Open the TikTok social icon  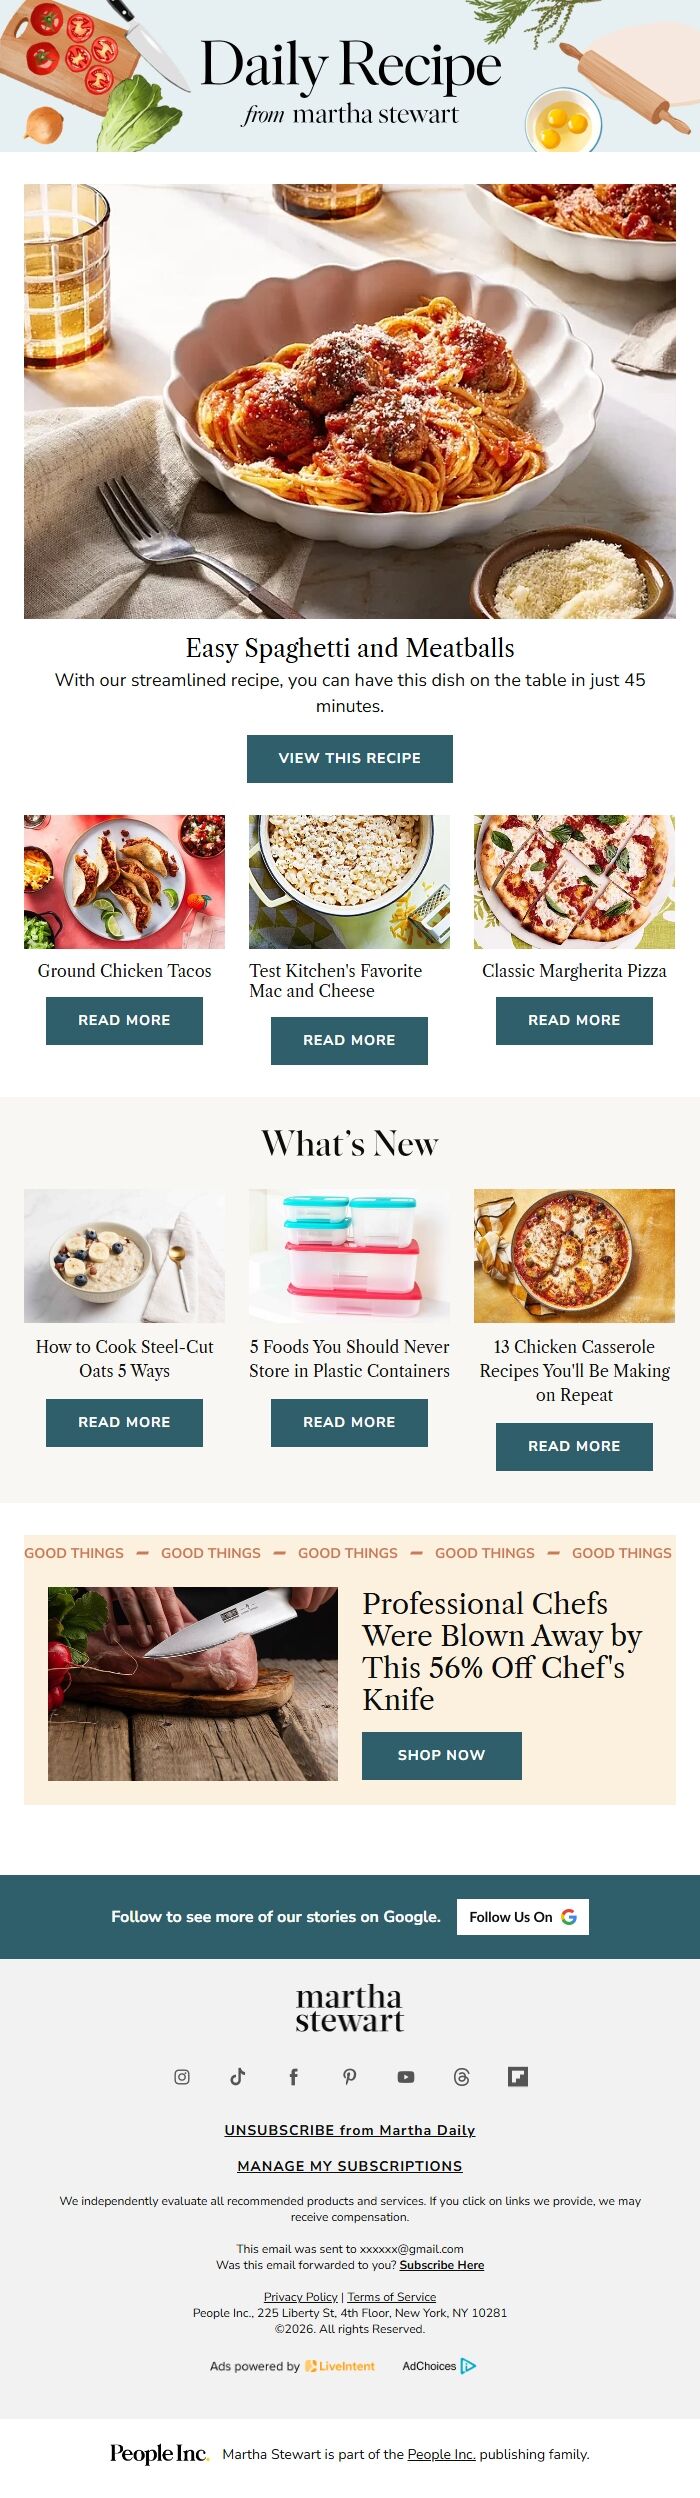coord(238,2077)
